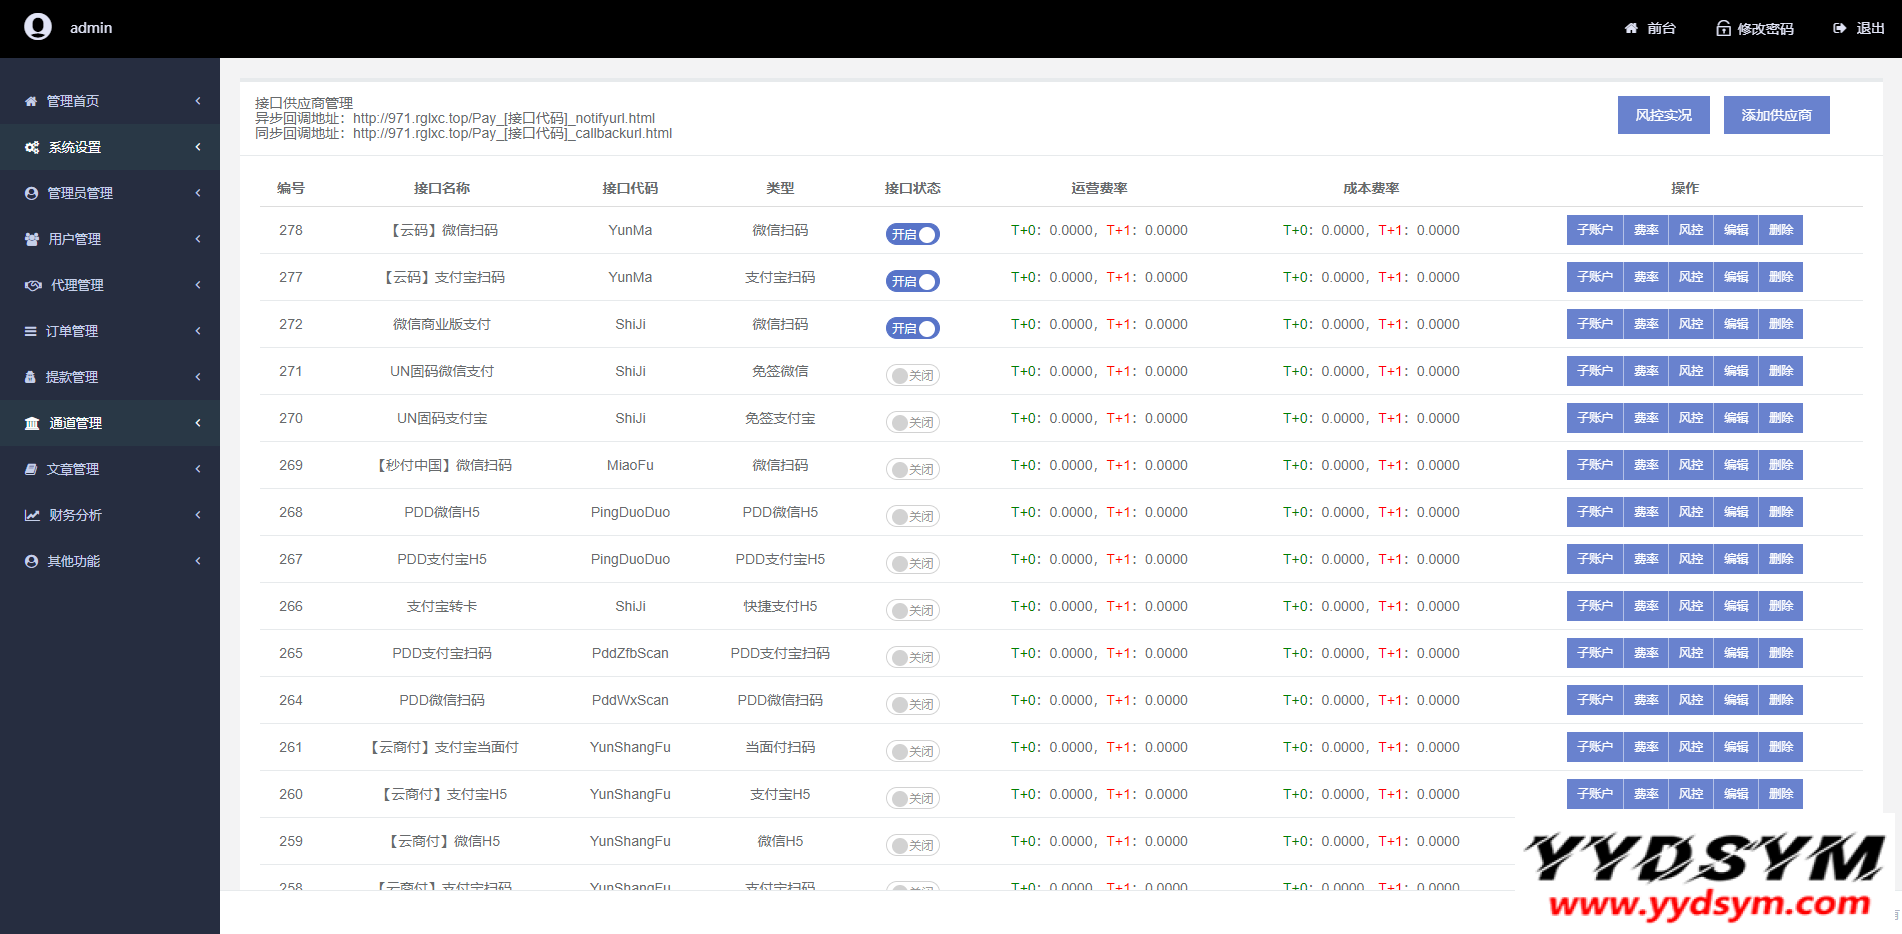Click the bank icon for 通道管理
This screenshot has height=934, width=1902.
tap(32, 423)
